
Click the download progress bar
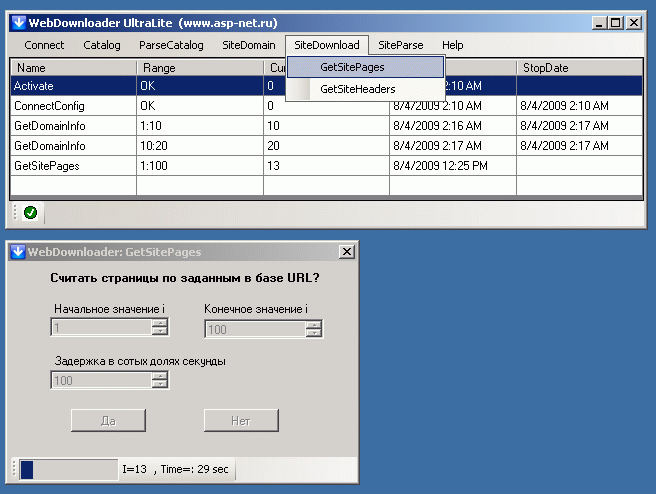69,469
